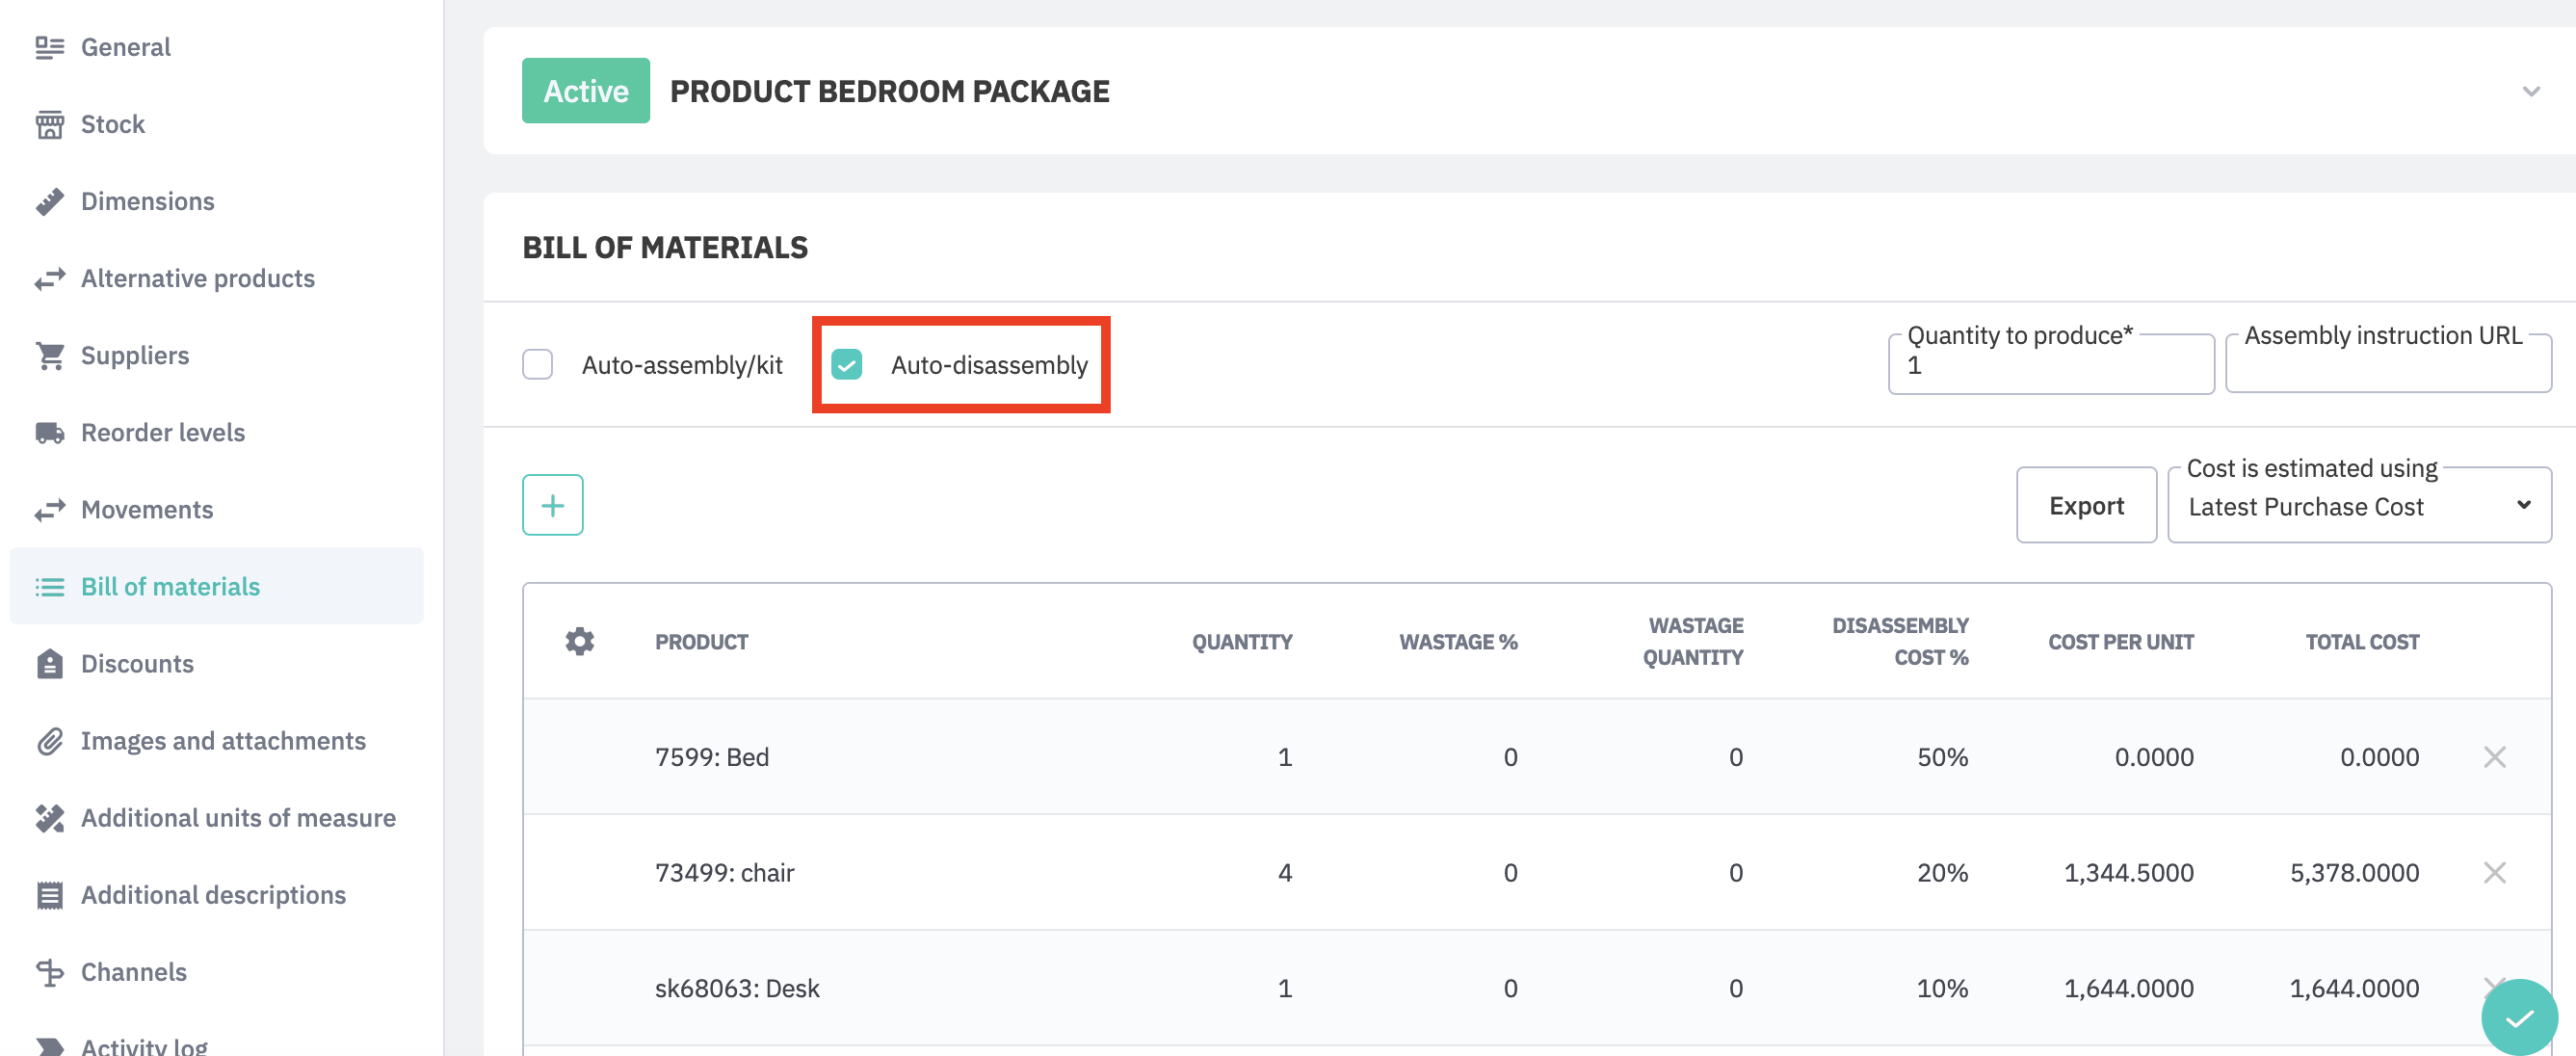This screenshot has width=2576, height=1056.
Task: Click the plus icon to add component
Action: tap(552, 505)
